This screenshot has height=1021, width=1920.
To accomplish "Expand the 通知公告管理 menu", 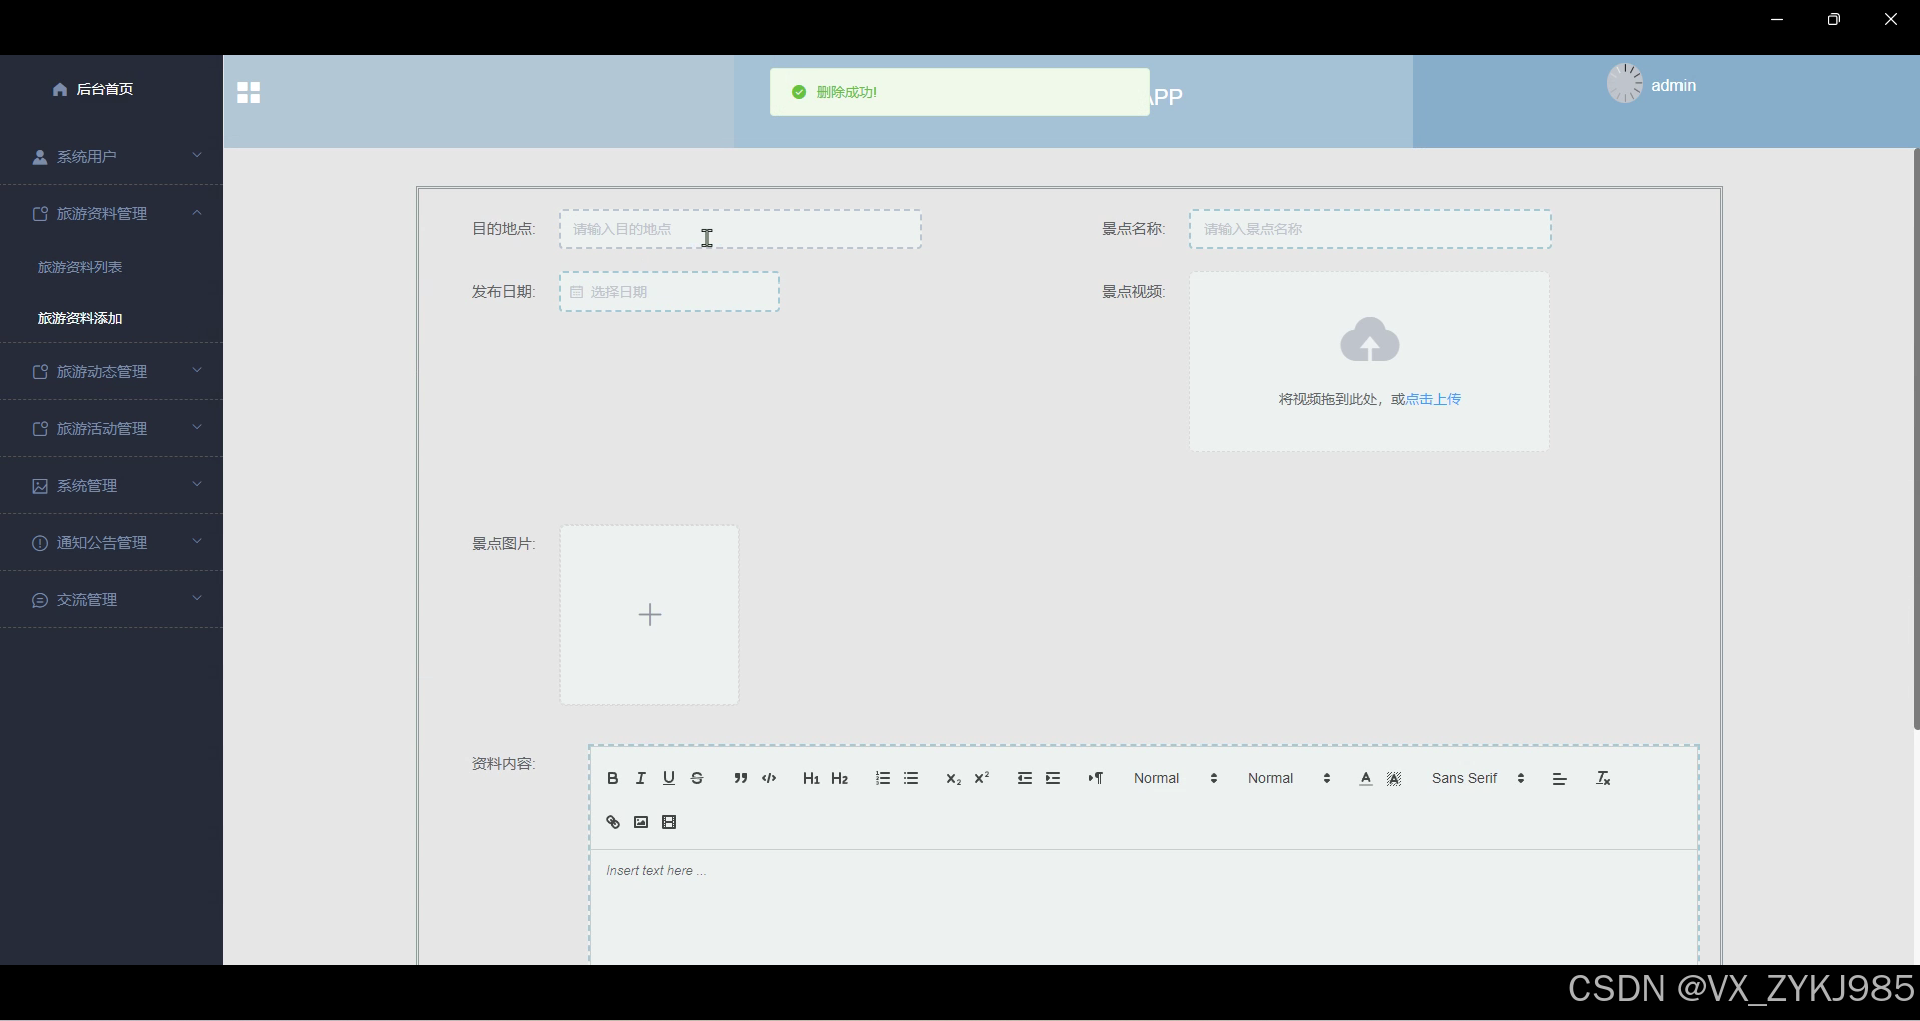I will click(111, 543).
